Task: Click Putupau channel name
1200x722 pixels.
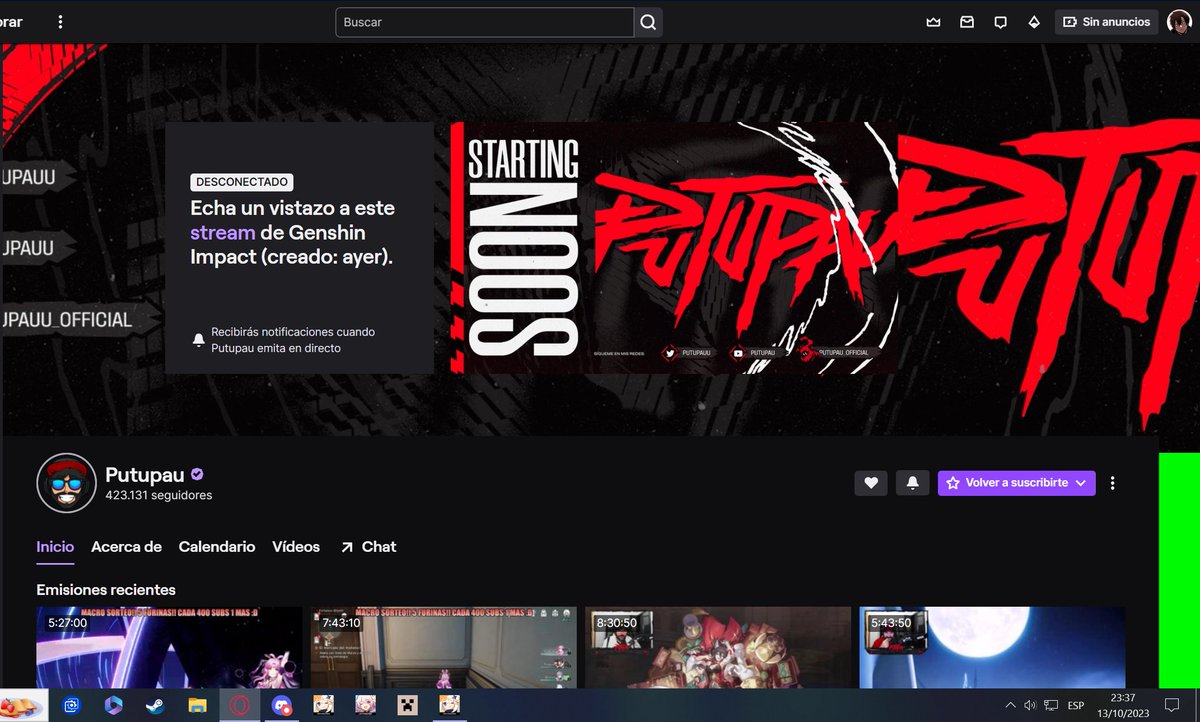Action: [x=145, y=474]
